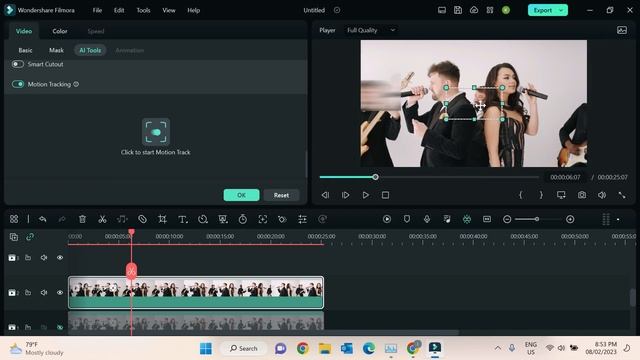Screen dimensions: 640x360
Task: Hide track 3 with its eye icon
Action: pyautogui.click(x=60, y=258)
